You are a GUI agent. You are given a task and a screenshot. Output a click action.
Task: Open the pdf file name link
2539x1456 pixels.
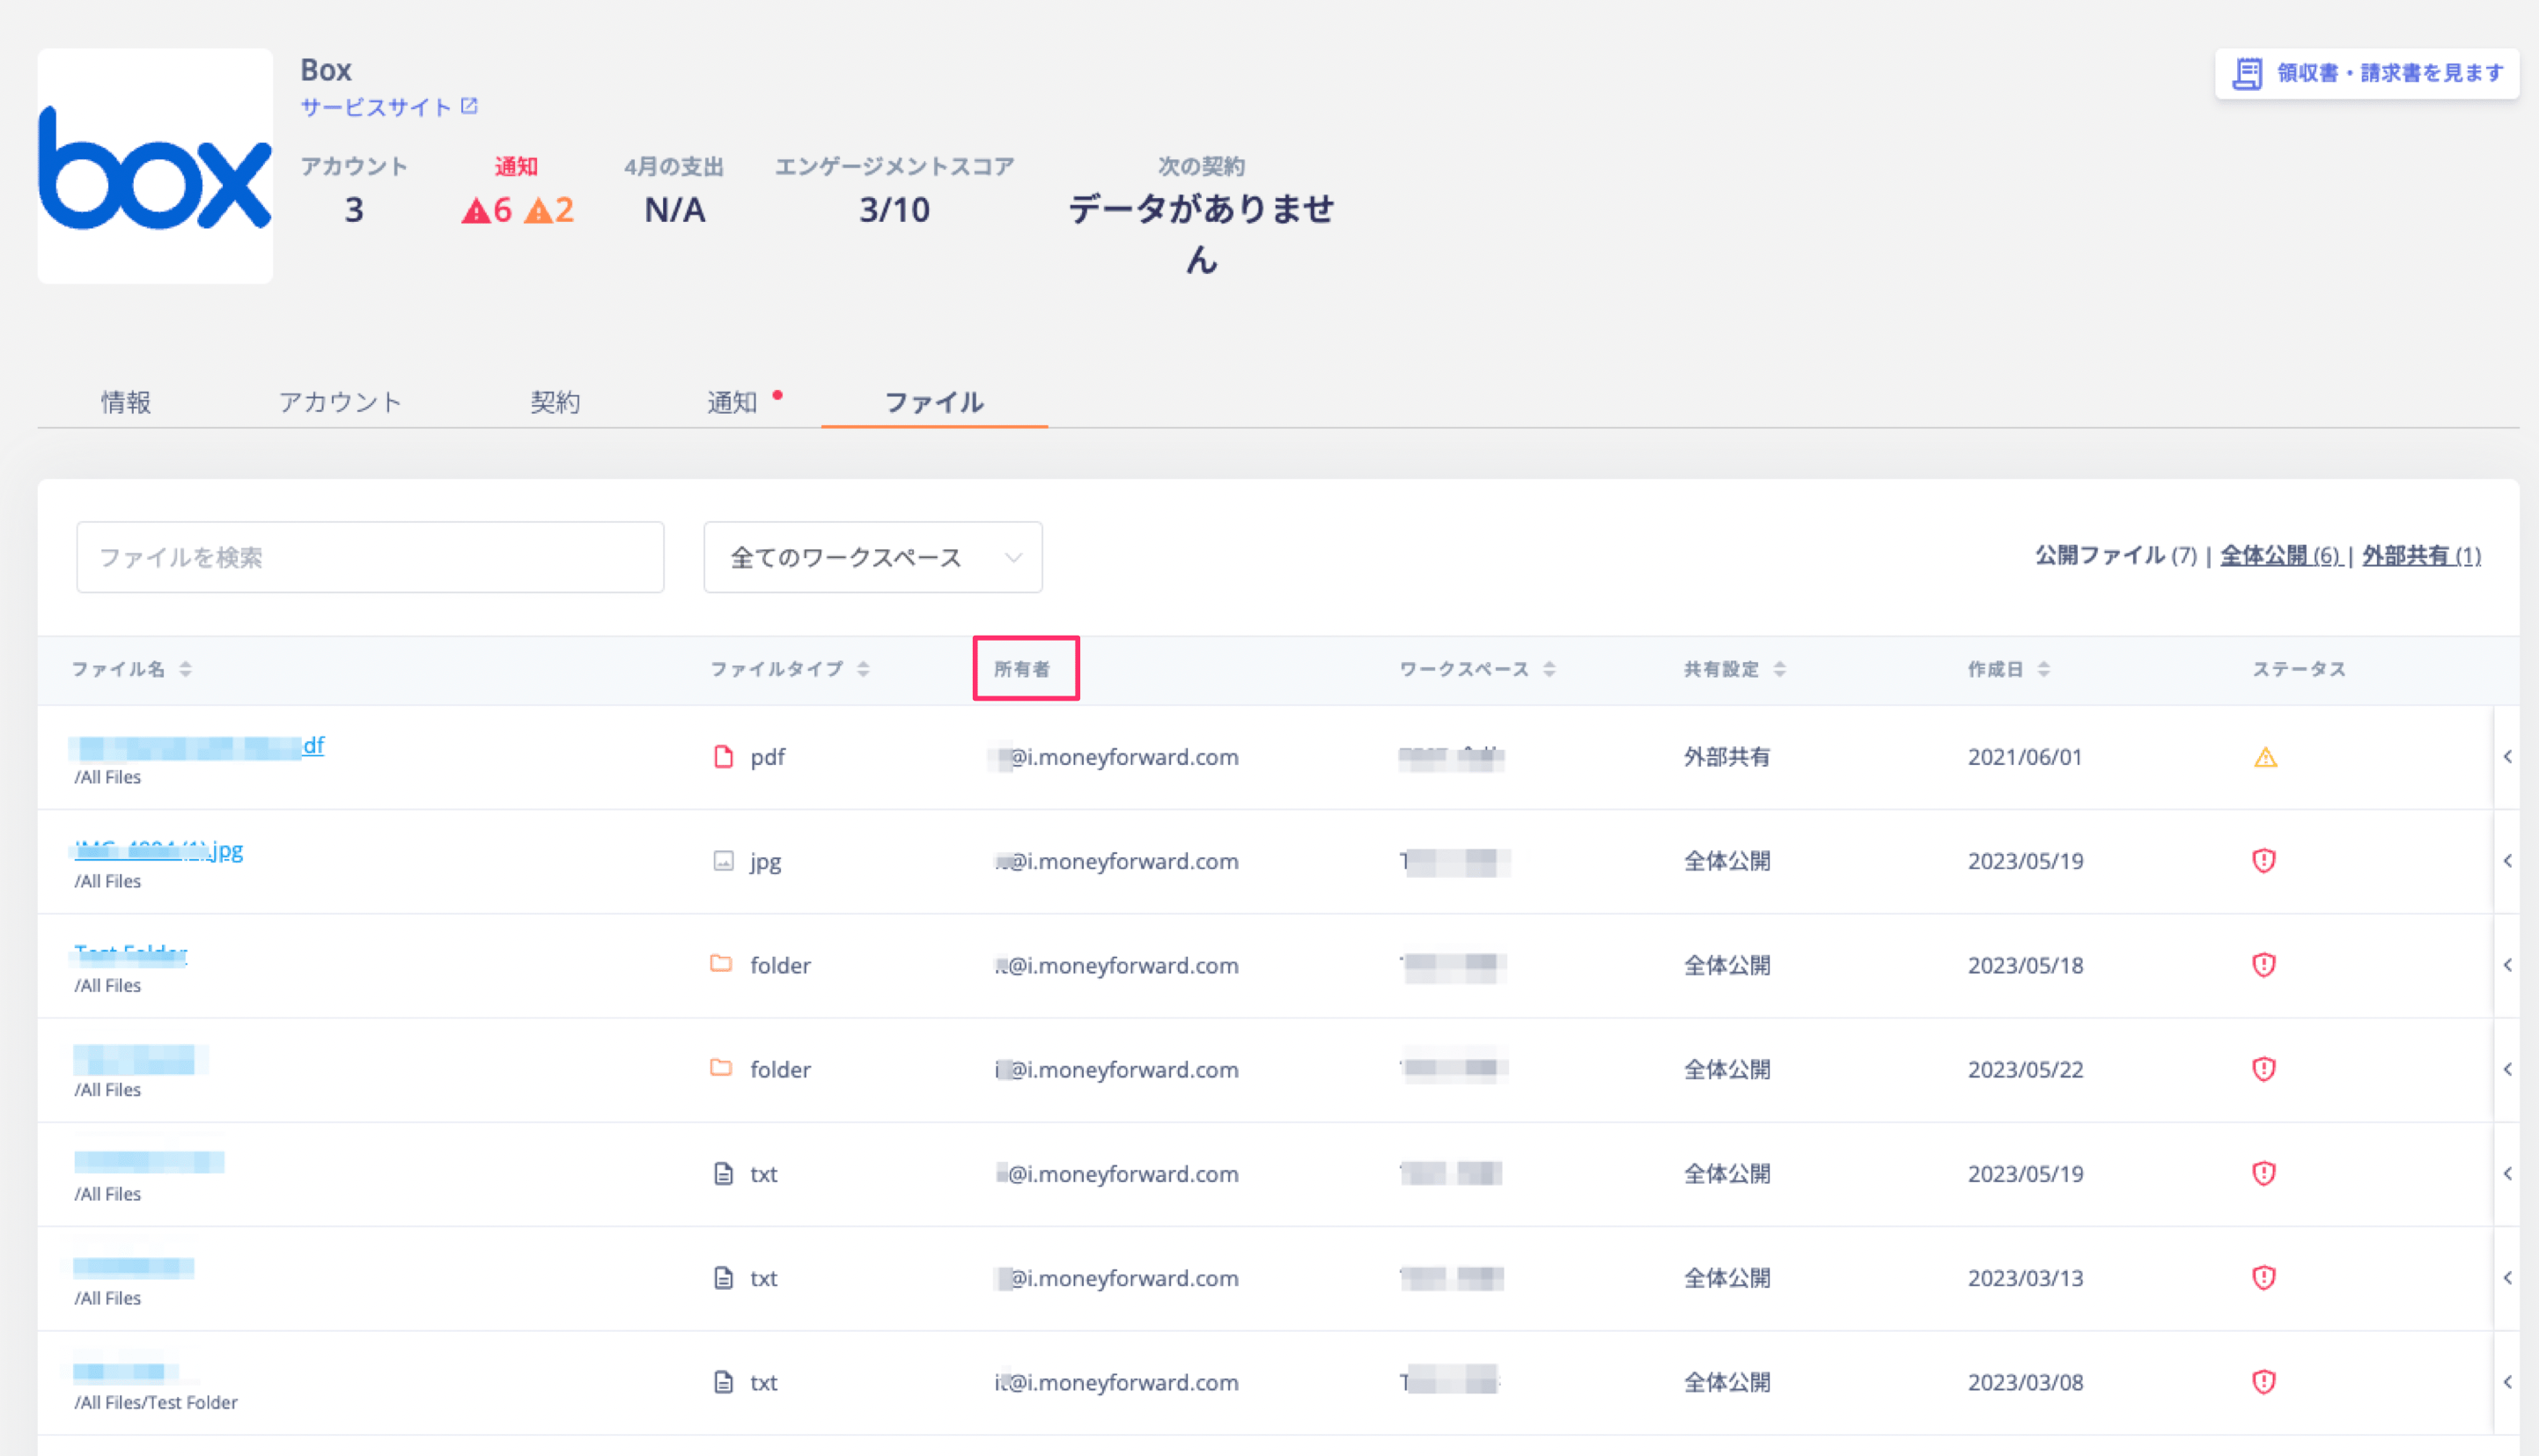(x=199, y=746)
